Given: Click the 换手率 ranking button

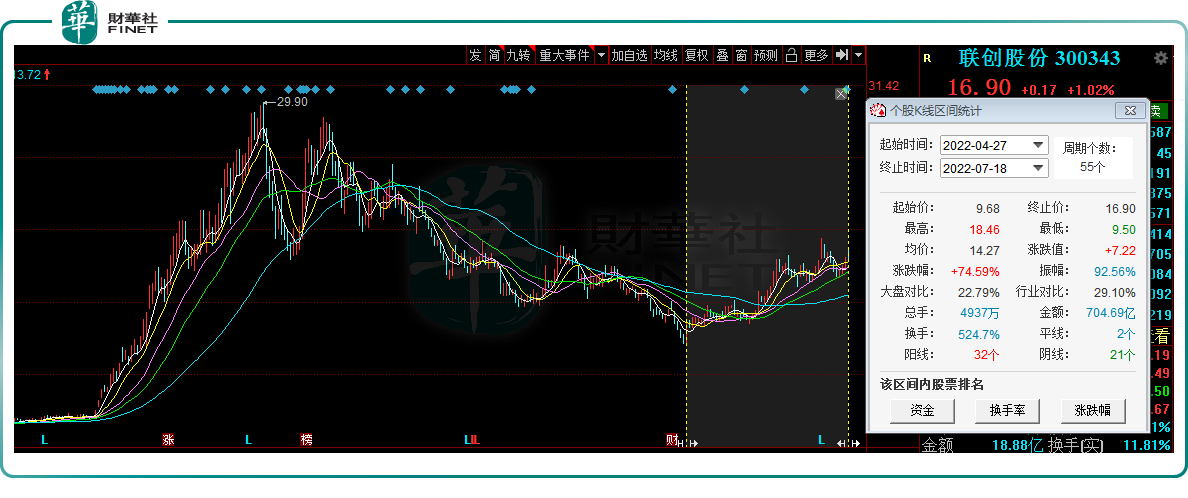Looking at the screenshot, I should (x=1007, y=411).
